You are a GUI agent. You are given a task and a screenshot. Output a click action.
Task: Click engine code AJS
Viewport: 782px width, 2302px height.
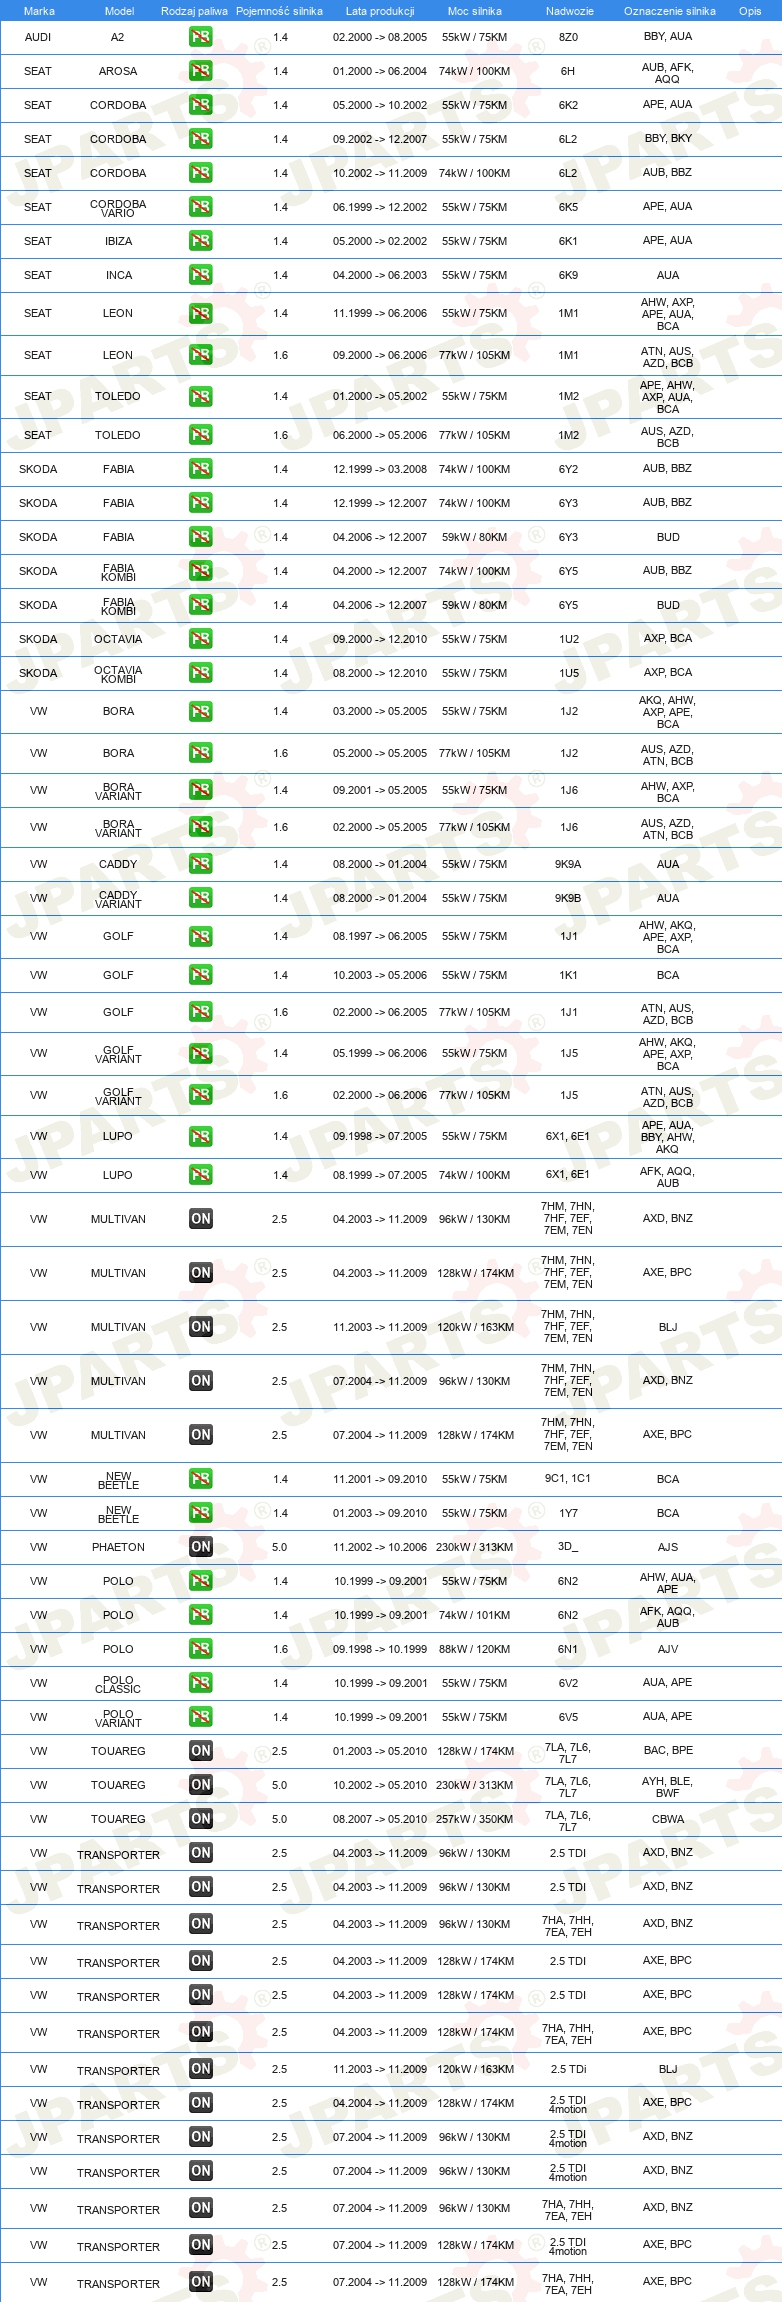[x=668, y=1547]
